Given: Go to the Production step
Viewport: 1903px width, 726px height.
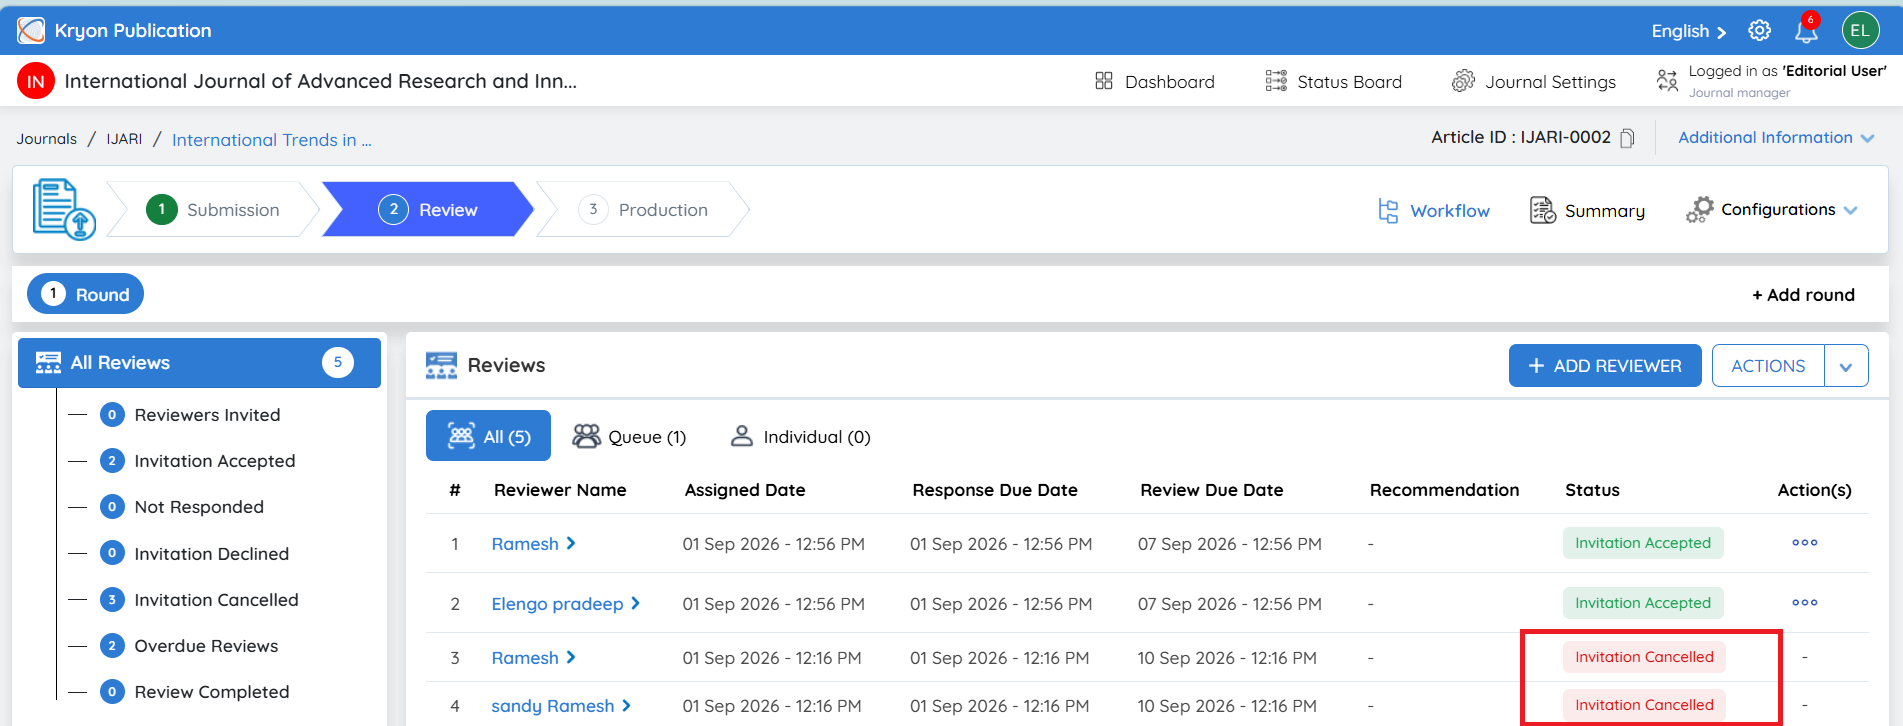Looking at the screenshot, I should pyautogui.click(x=643, y=210).
